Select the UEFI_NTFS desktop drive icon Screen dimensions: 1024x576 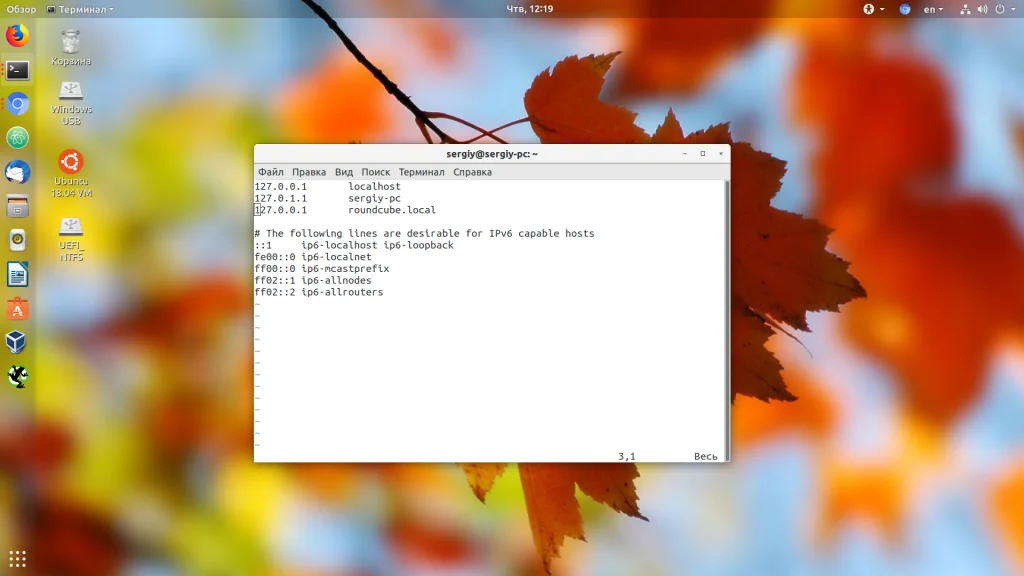(x=71, y=239)
